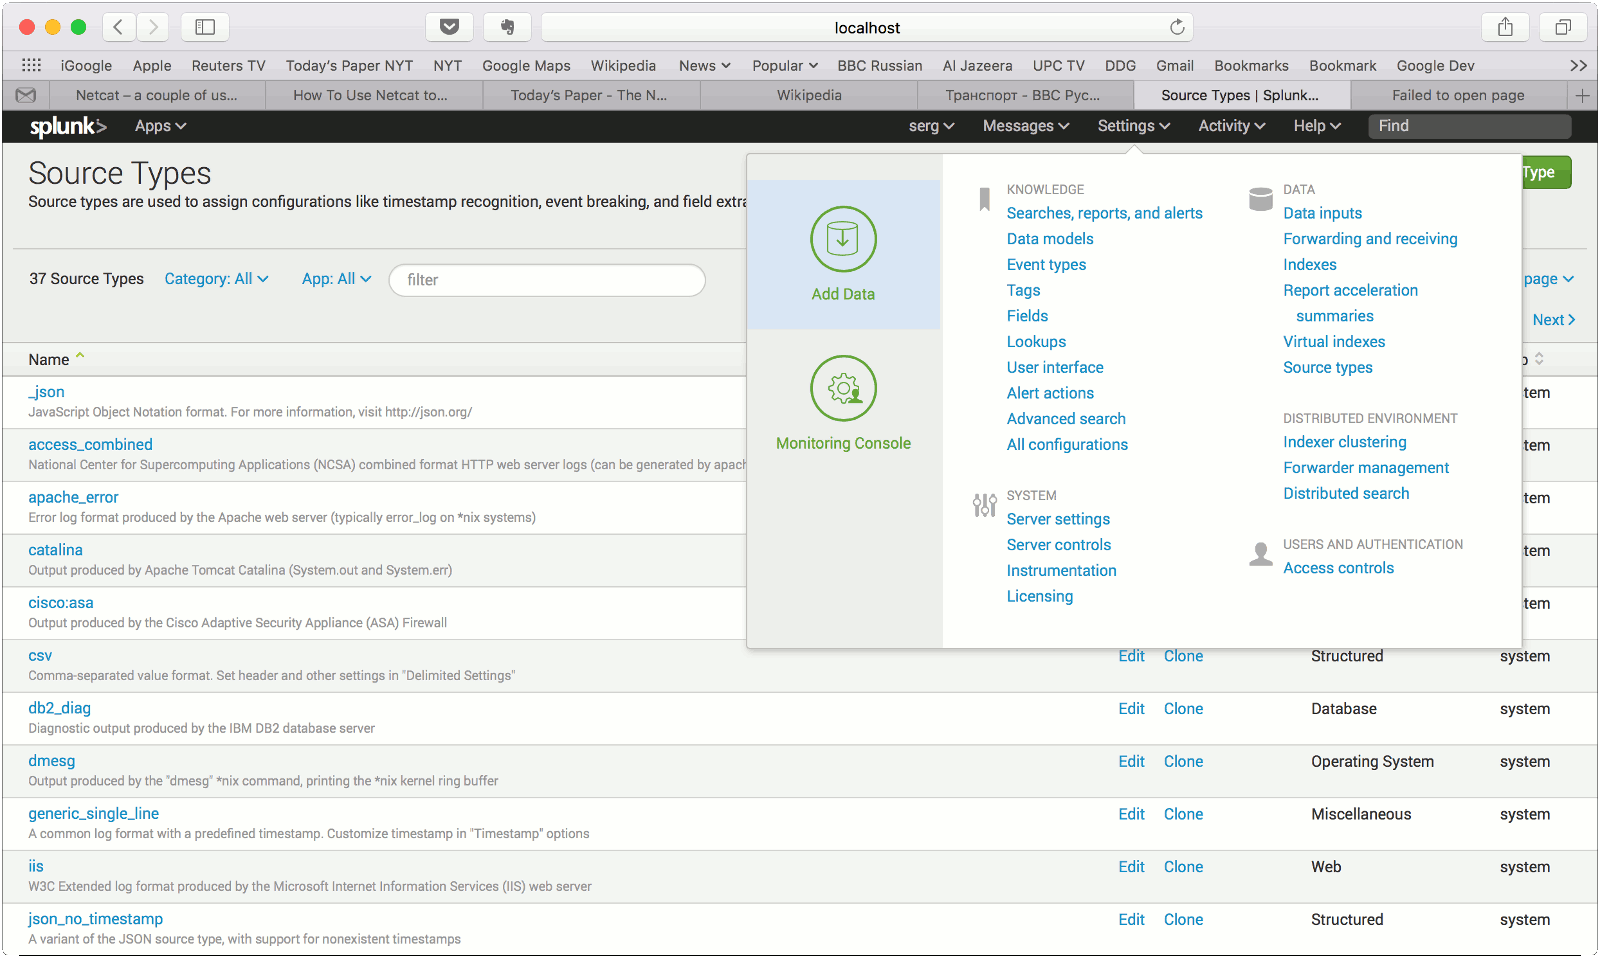The width and height of the screenshot is (1600, 959).
Task: Click the Safari Share icon
Action: (1505, 27)
